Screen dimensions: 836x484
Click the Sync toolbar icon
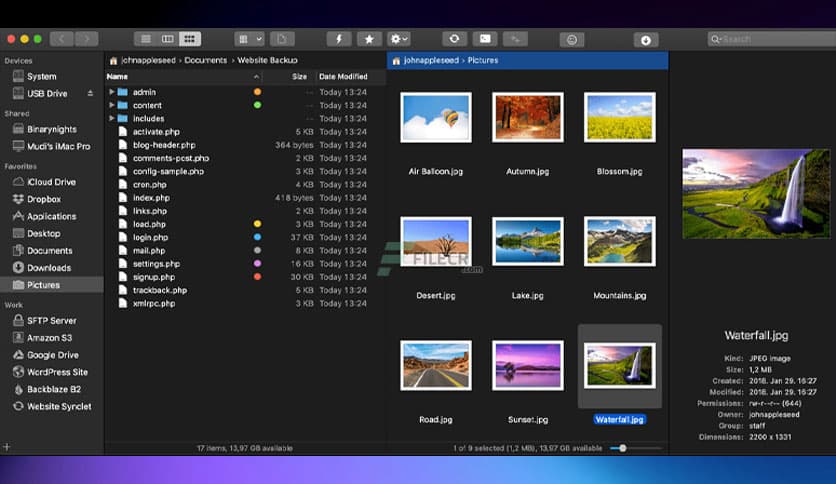click(x=455, y=39)
